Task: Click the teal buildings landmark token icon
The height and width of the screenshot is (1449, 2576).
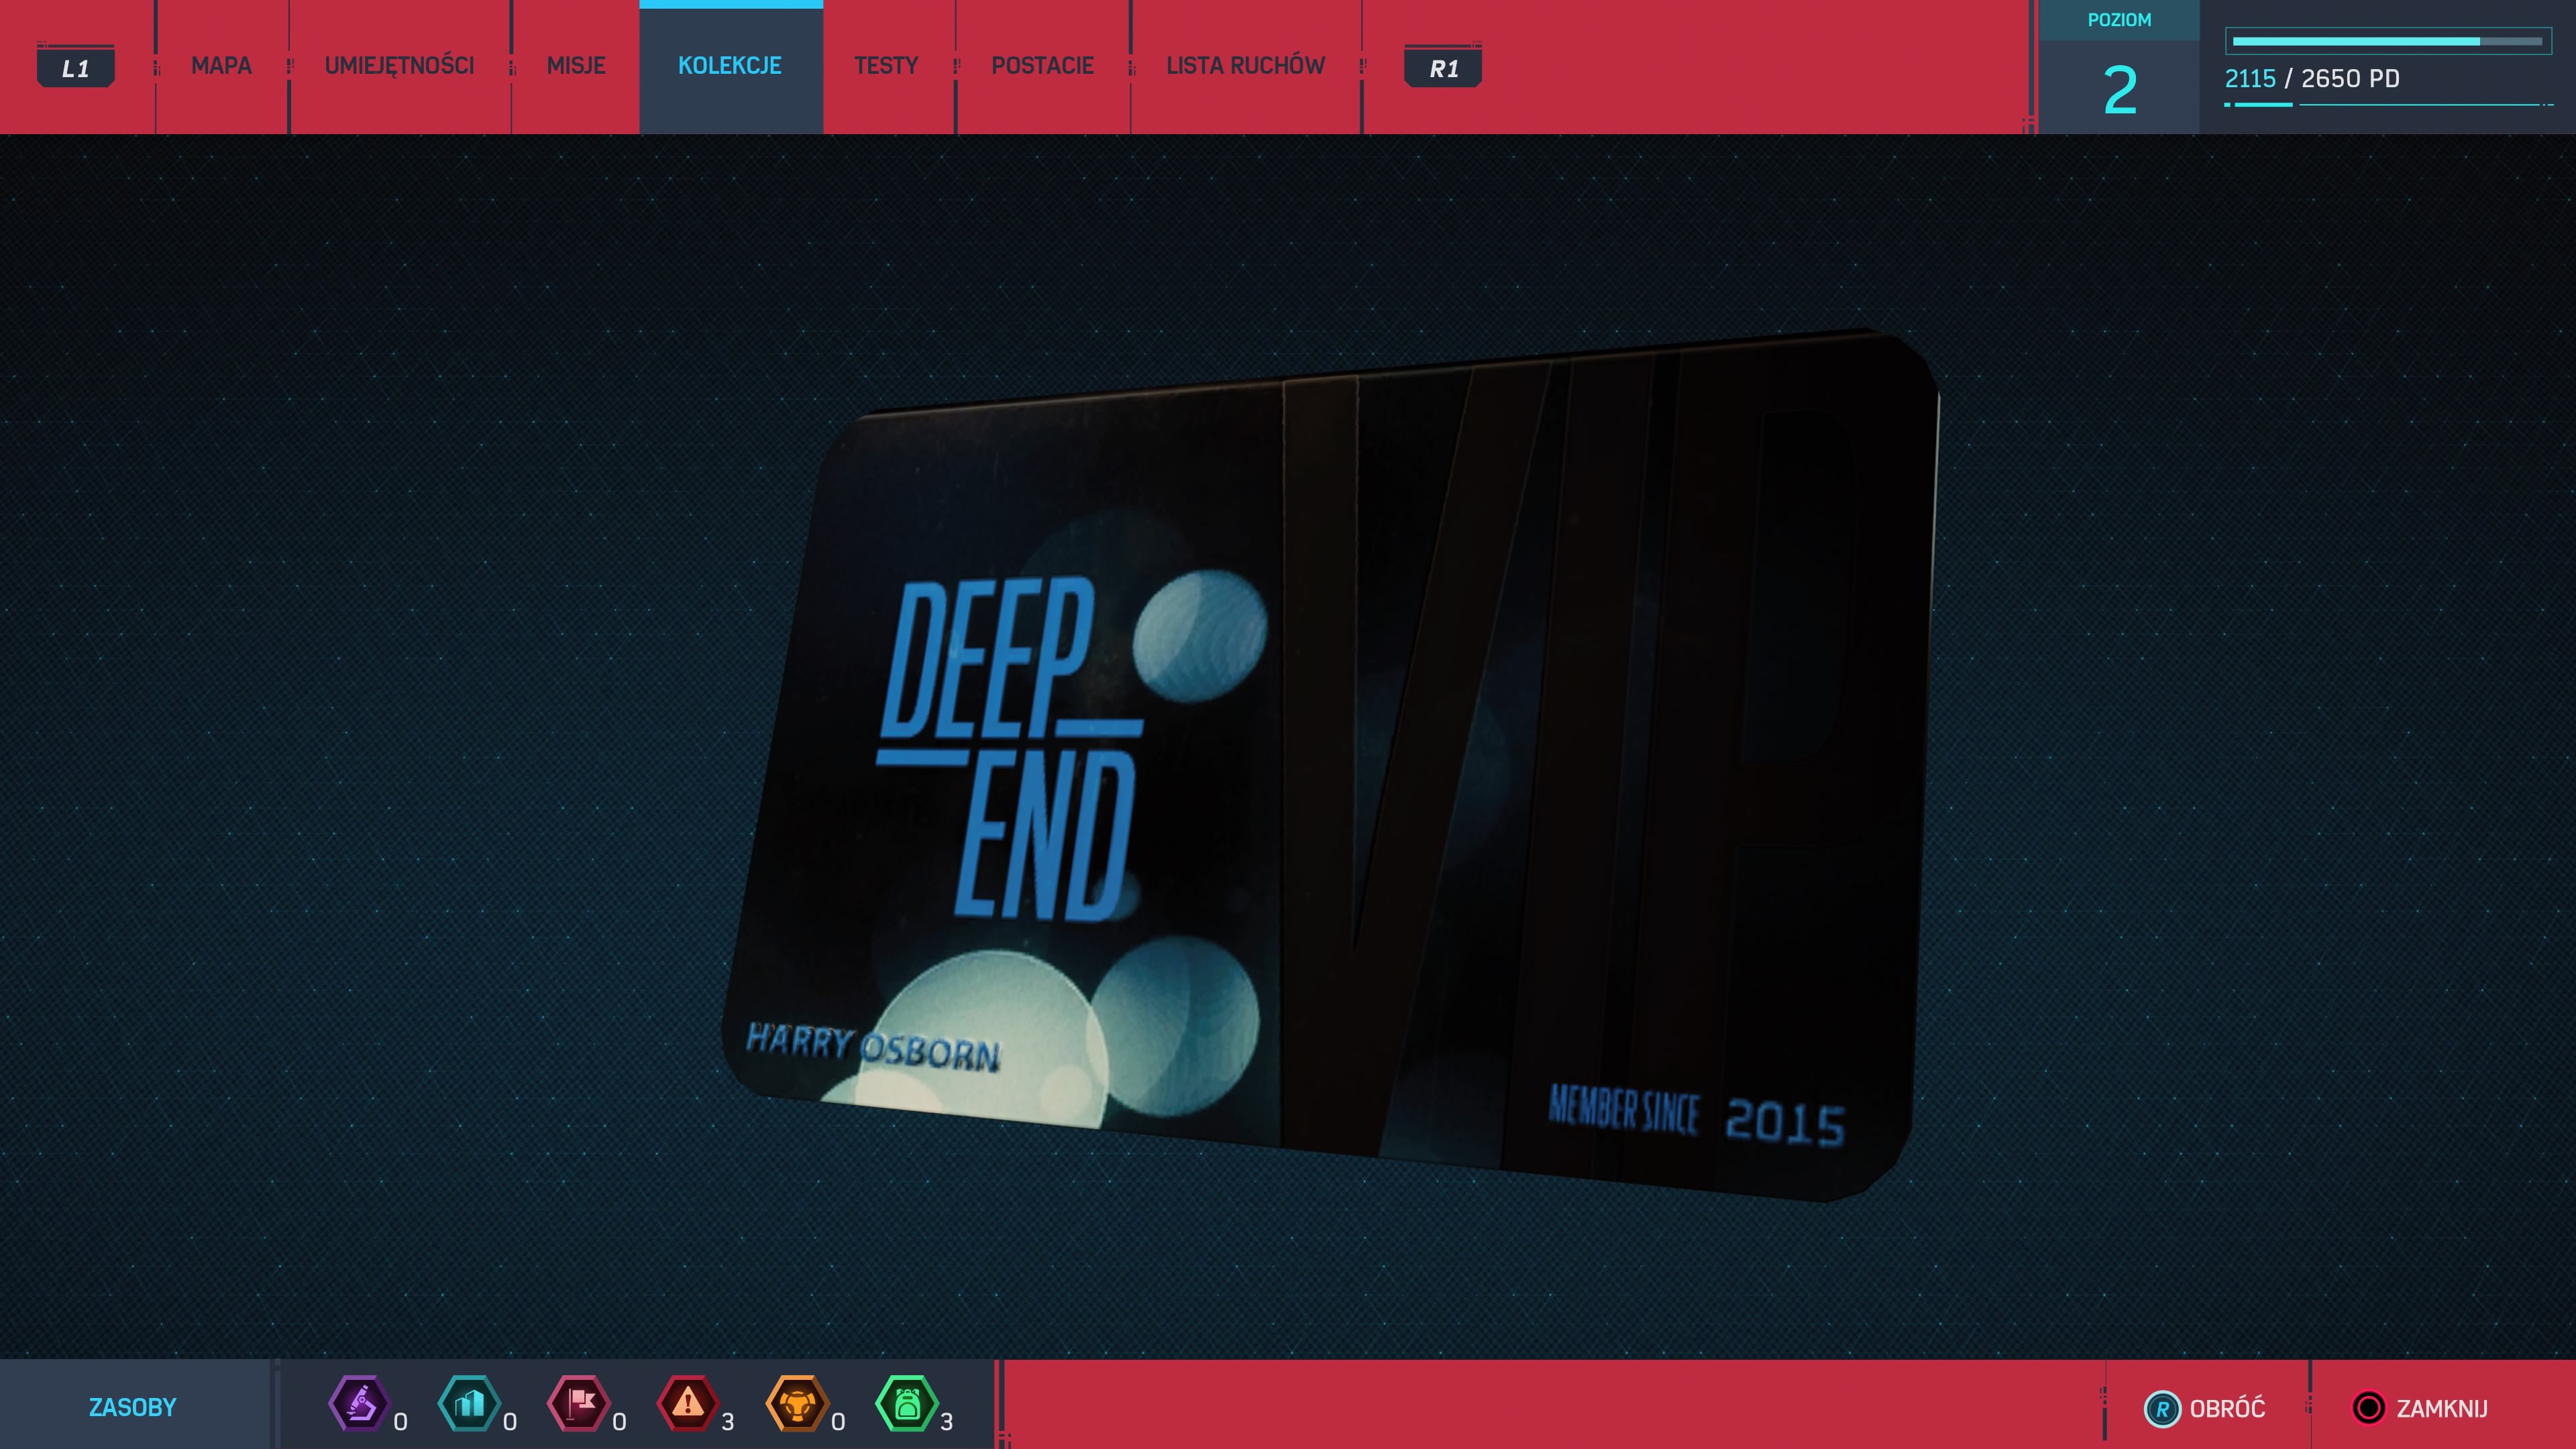Action: click(469, 1404)
